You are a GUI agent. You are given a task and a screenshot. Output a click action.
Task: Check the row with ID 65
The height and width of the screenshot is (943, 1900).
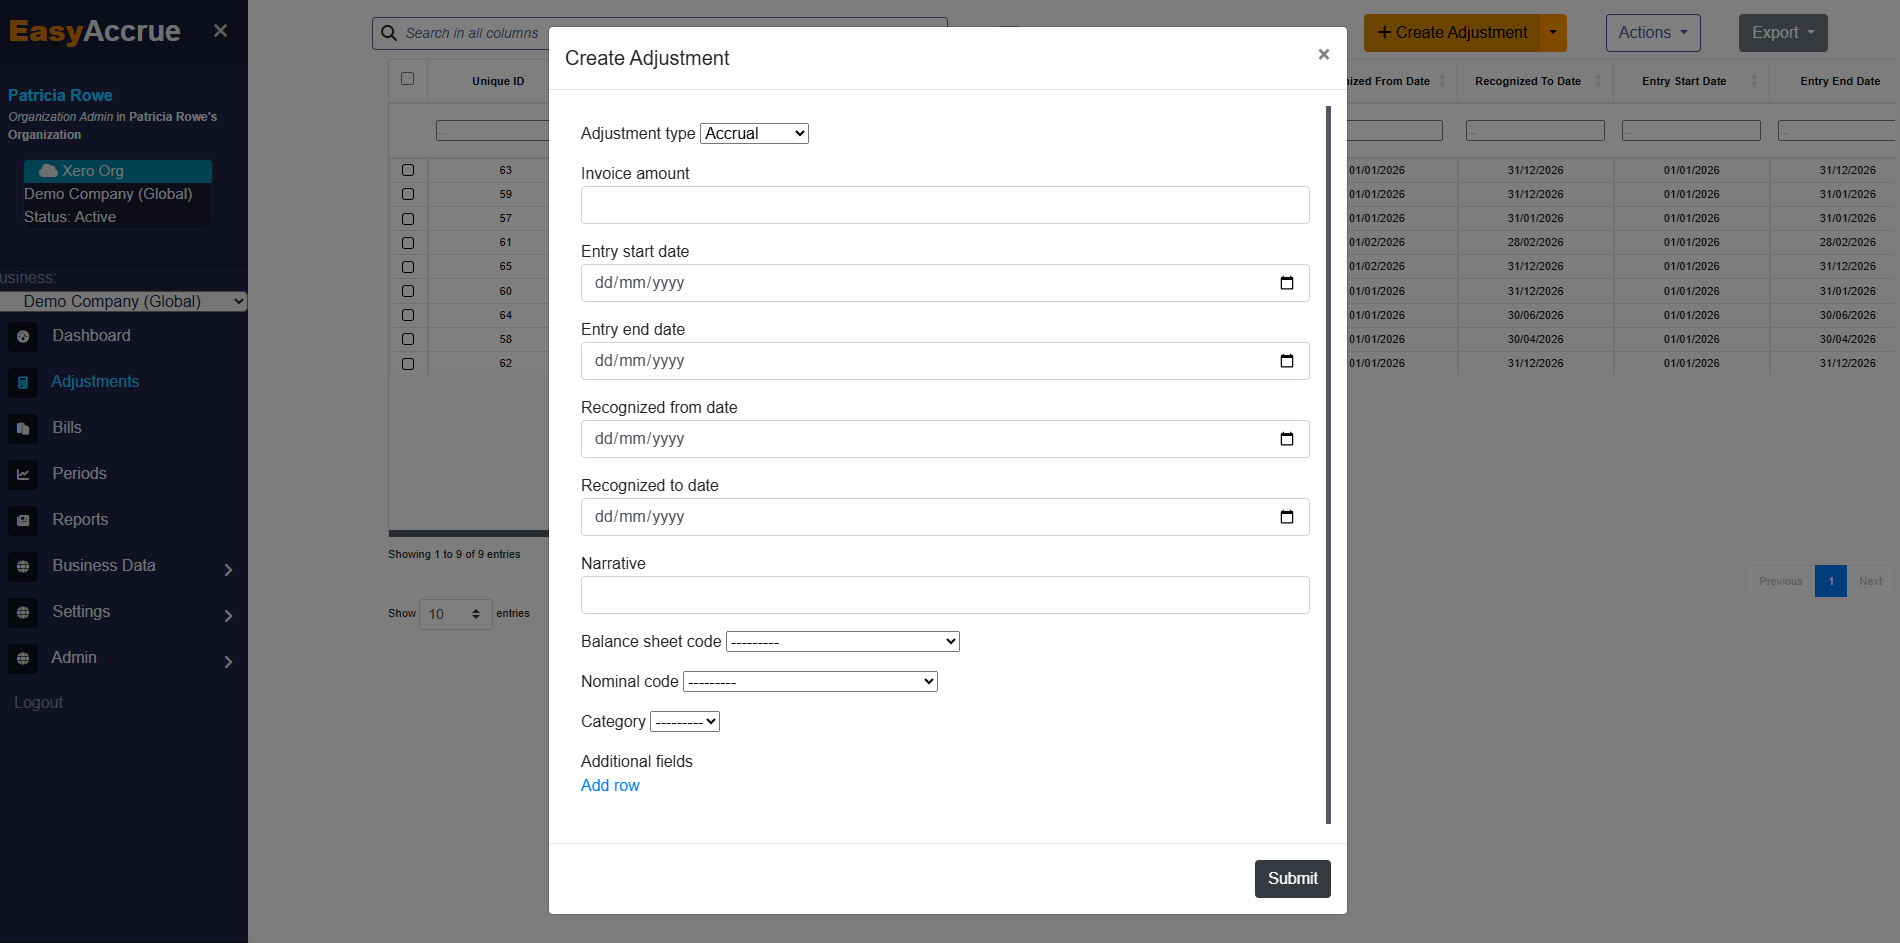click(408, 267)
